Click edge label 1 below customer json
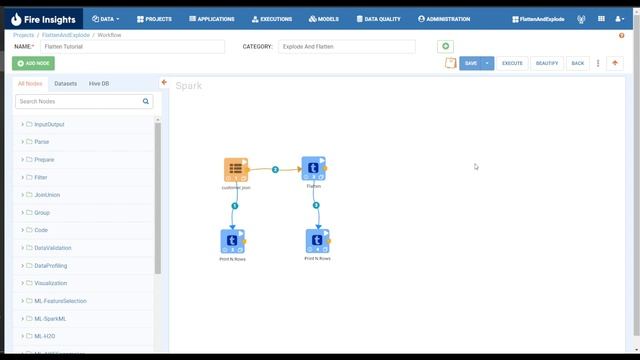Screen dimensions: 640x360 tap(235, 206)
